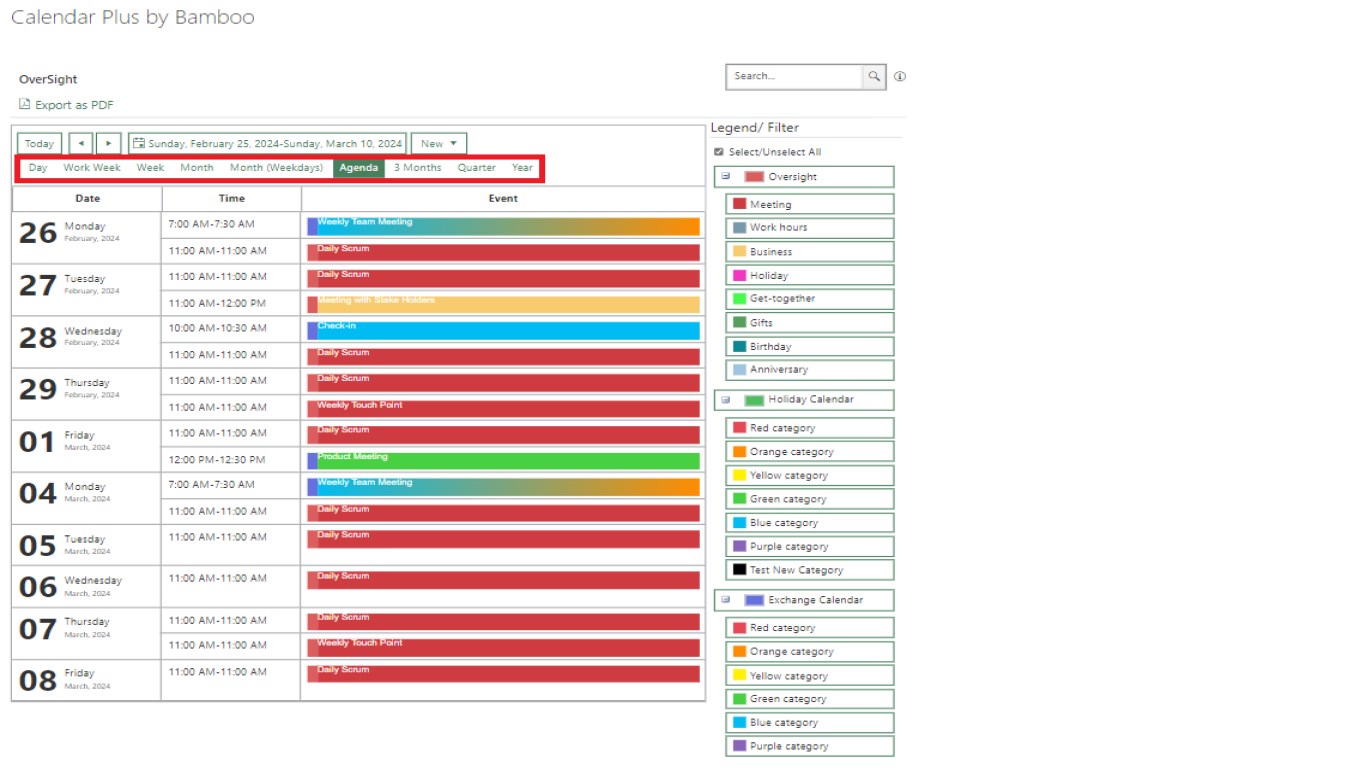This screenshot has width=1366, height=768.
Task: Select Exchange Calendar Orange category item
Action: (x=810, y=652)
